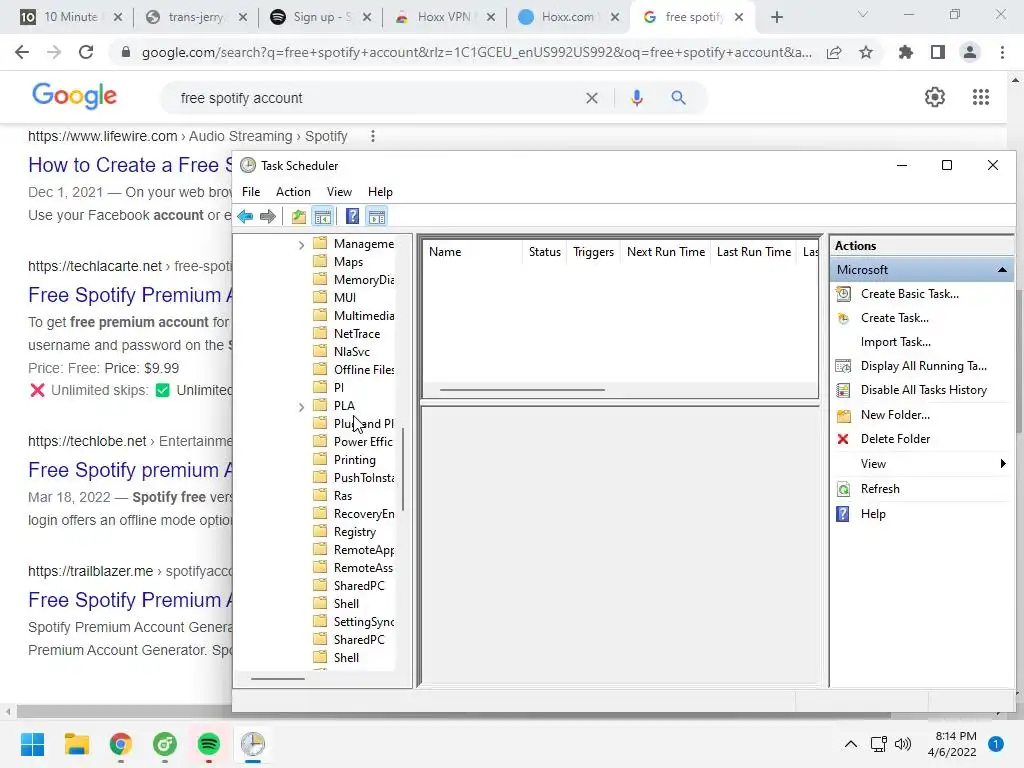Select the Maps folder in tree

click(x=348, y=262)
